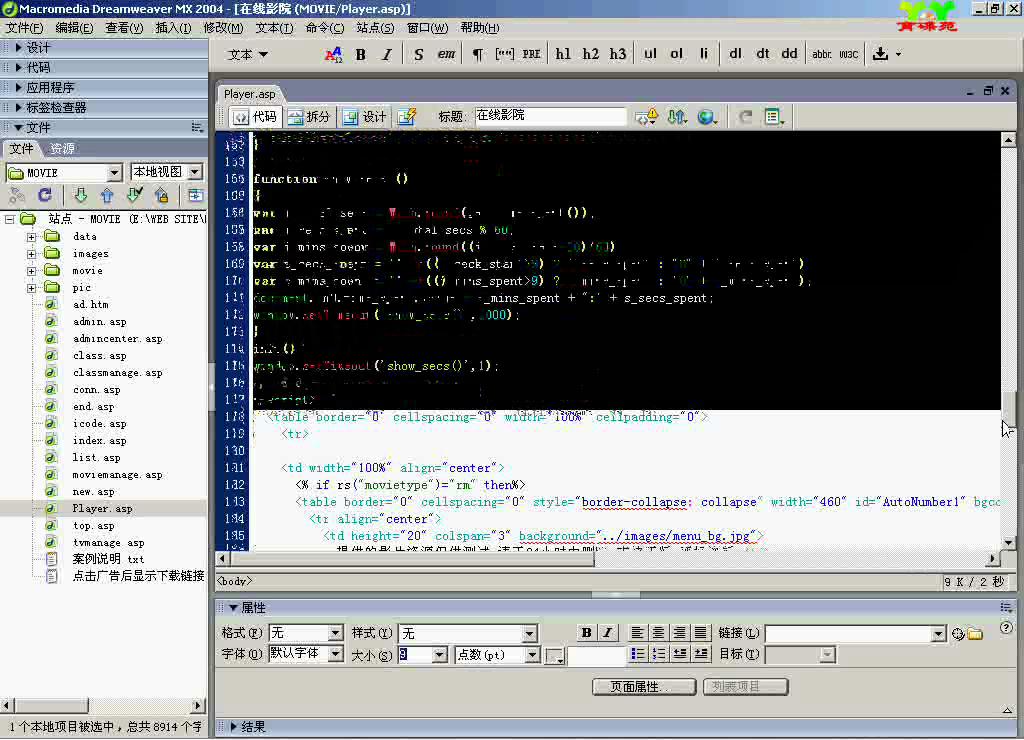This screenshot has width=1024, height=740.
Task: Click the 标题 title input field
Action: point(550,116)
